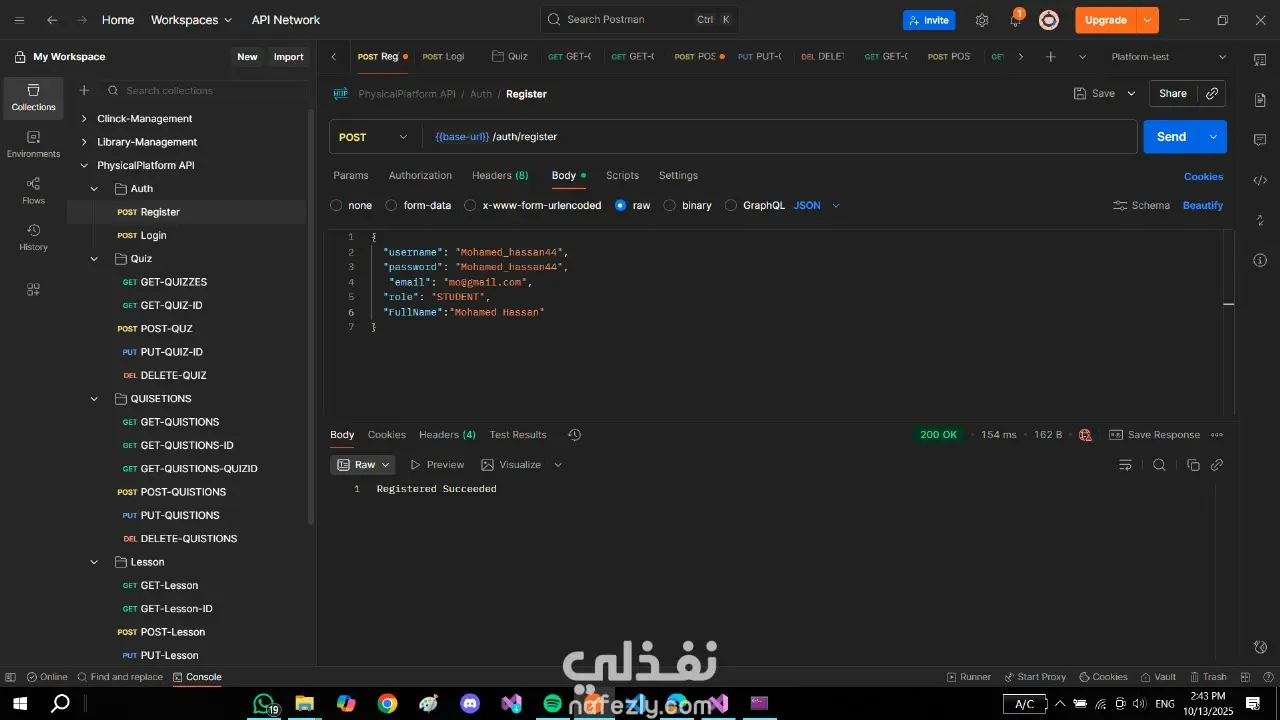This screenshot has width=1280, height=720.
Task: Open the Platform-test environment dropdown
Action: [1169, 57]
